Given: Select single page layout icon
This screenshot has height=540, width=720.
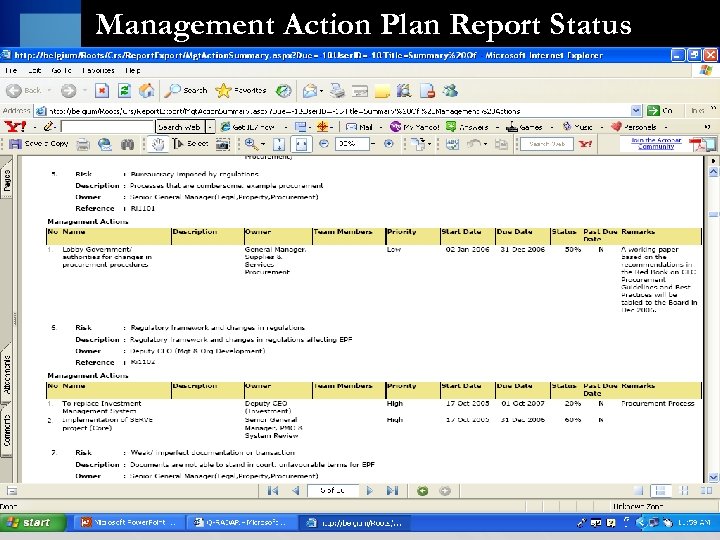Looking at the screenshot, I should pos(638,491).
